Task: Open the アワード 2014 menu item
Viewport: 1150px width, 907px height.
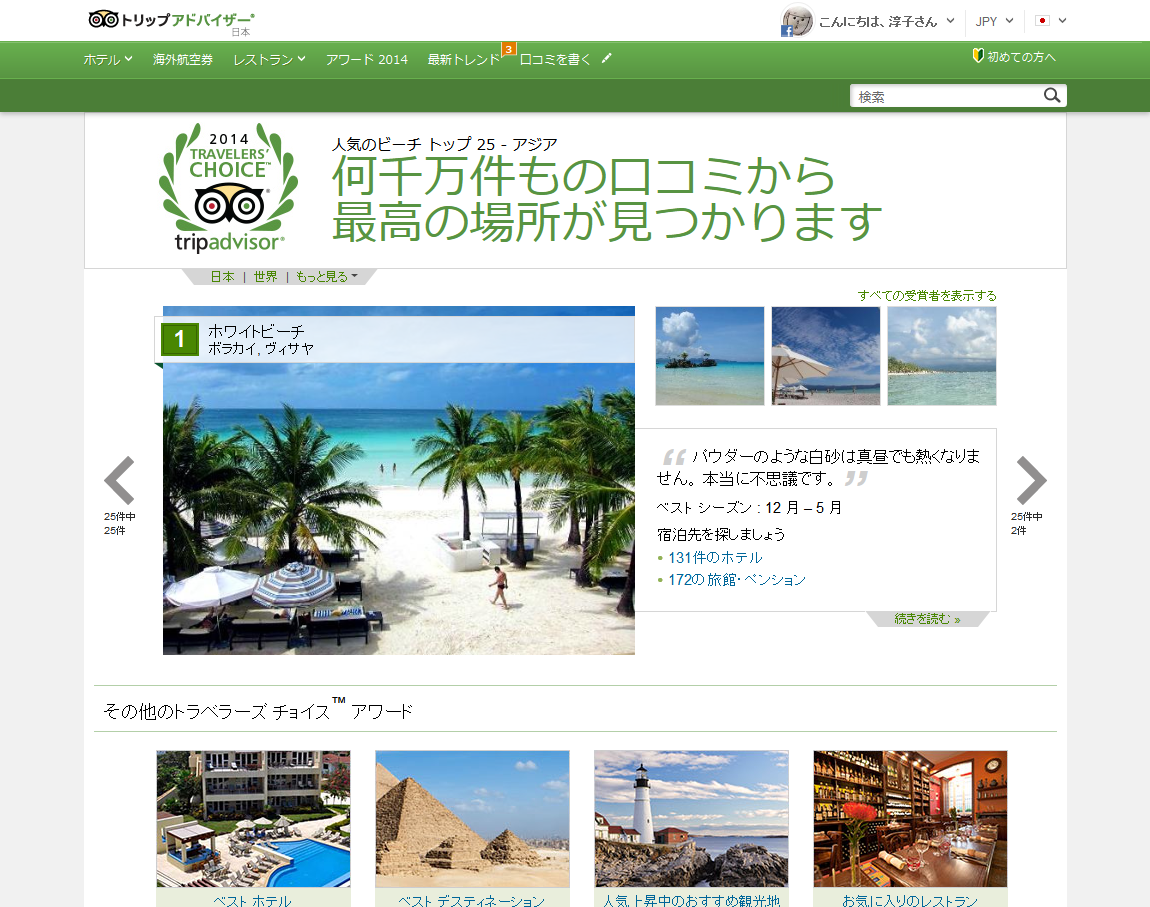Action: pyautogui.click(x=366, y=59)
